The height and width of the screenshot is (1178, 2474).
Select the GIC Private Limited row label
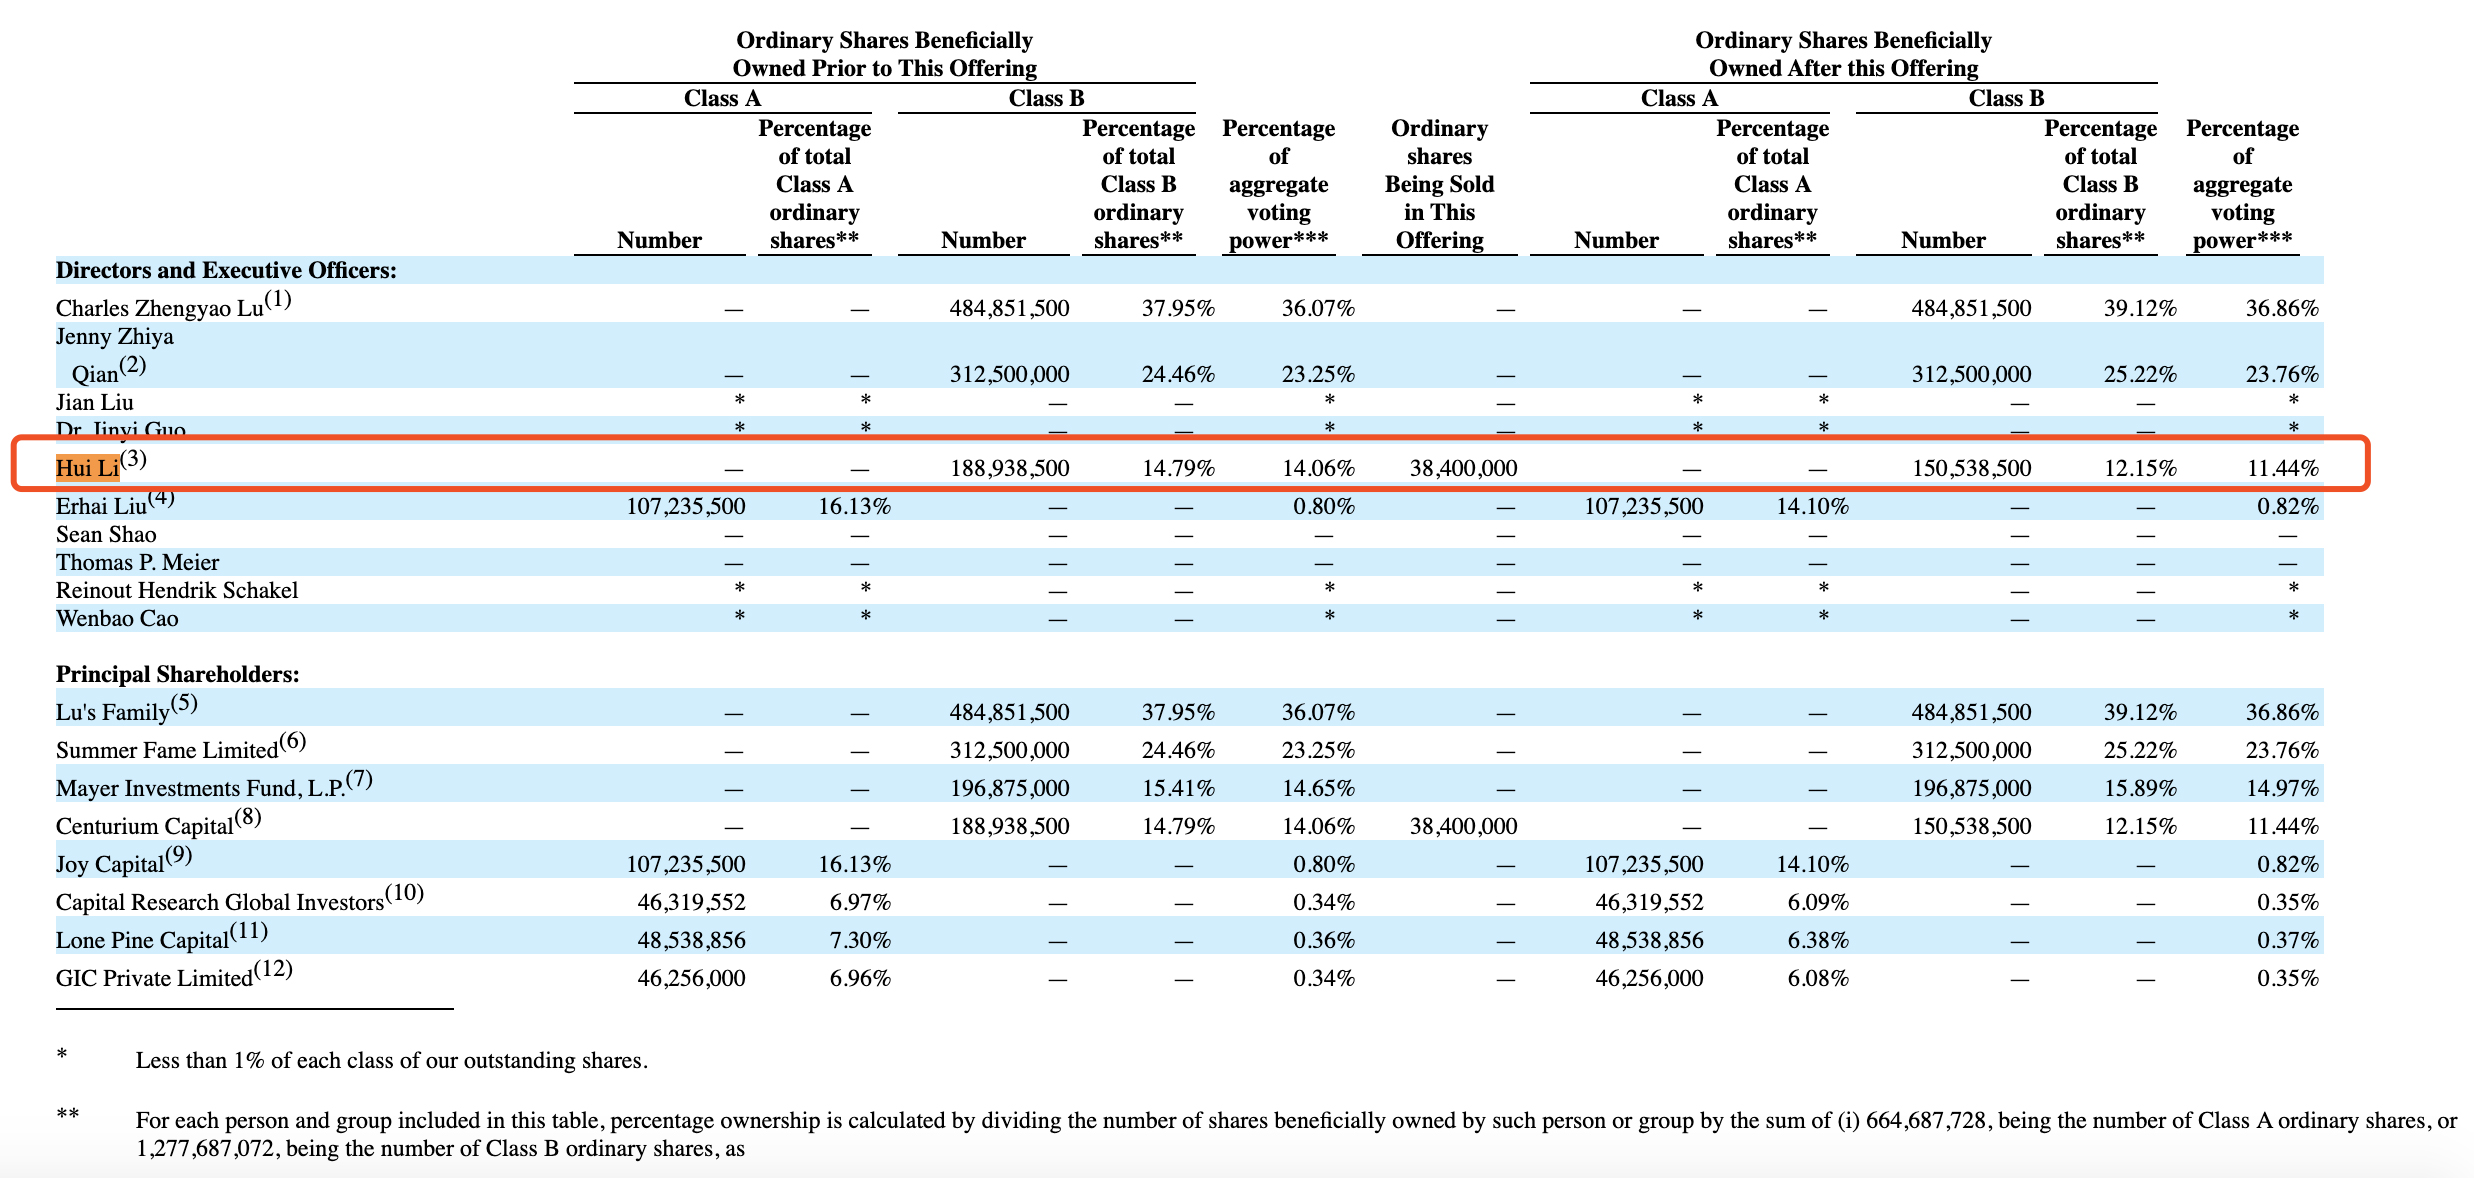point(154,978)
